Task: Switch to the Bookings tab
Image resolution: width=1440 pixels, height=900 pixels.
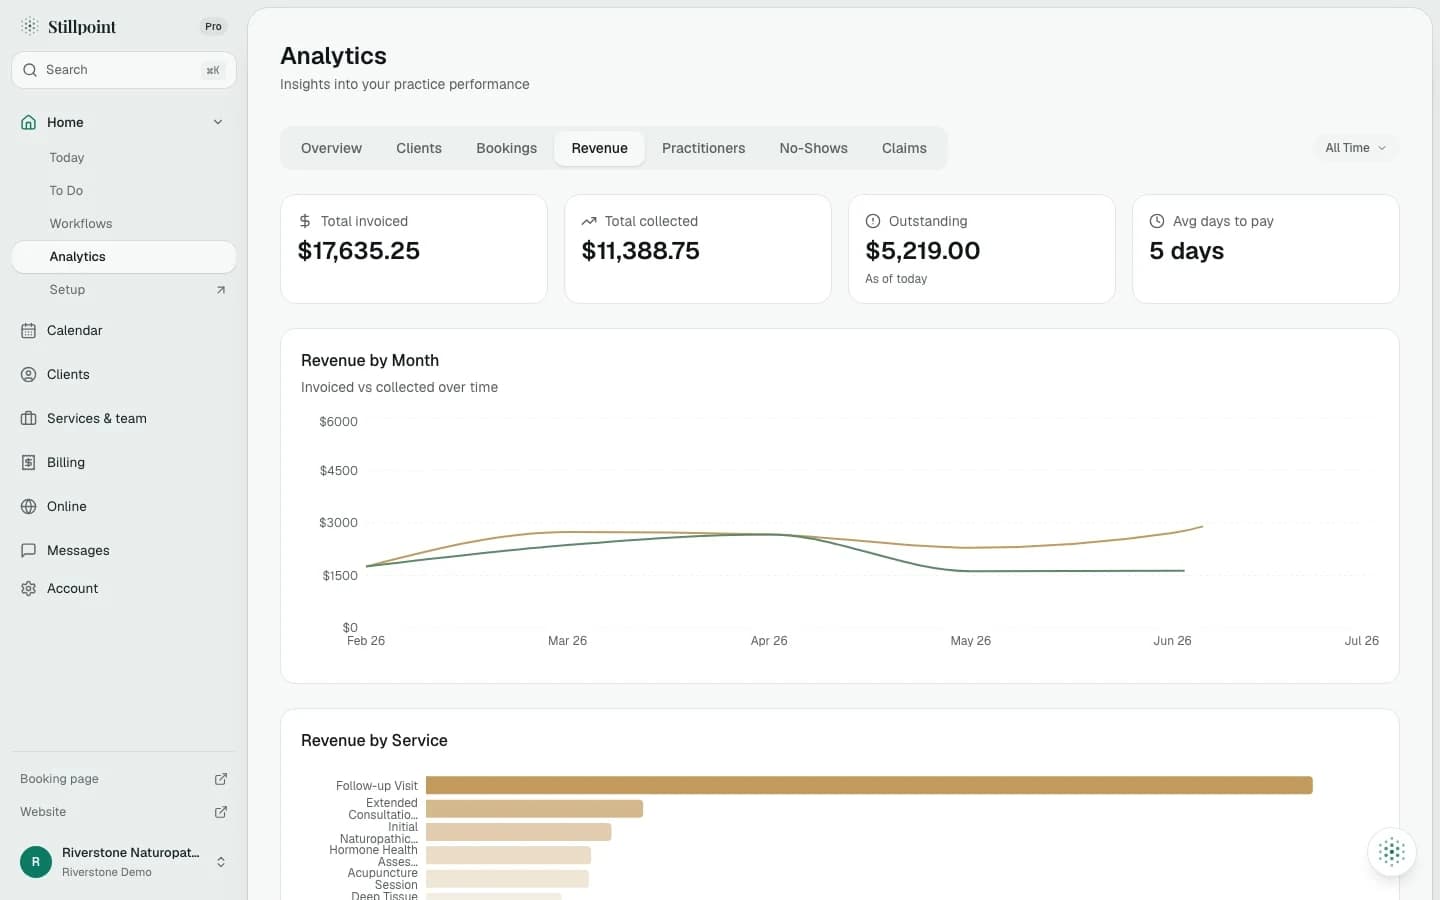Action: (x=506, y=148)
